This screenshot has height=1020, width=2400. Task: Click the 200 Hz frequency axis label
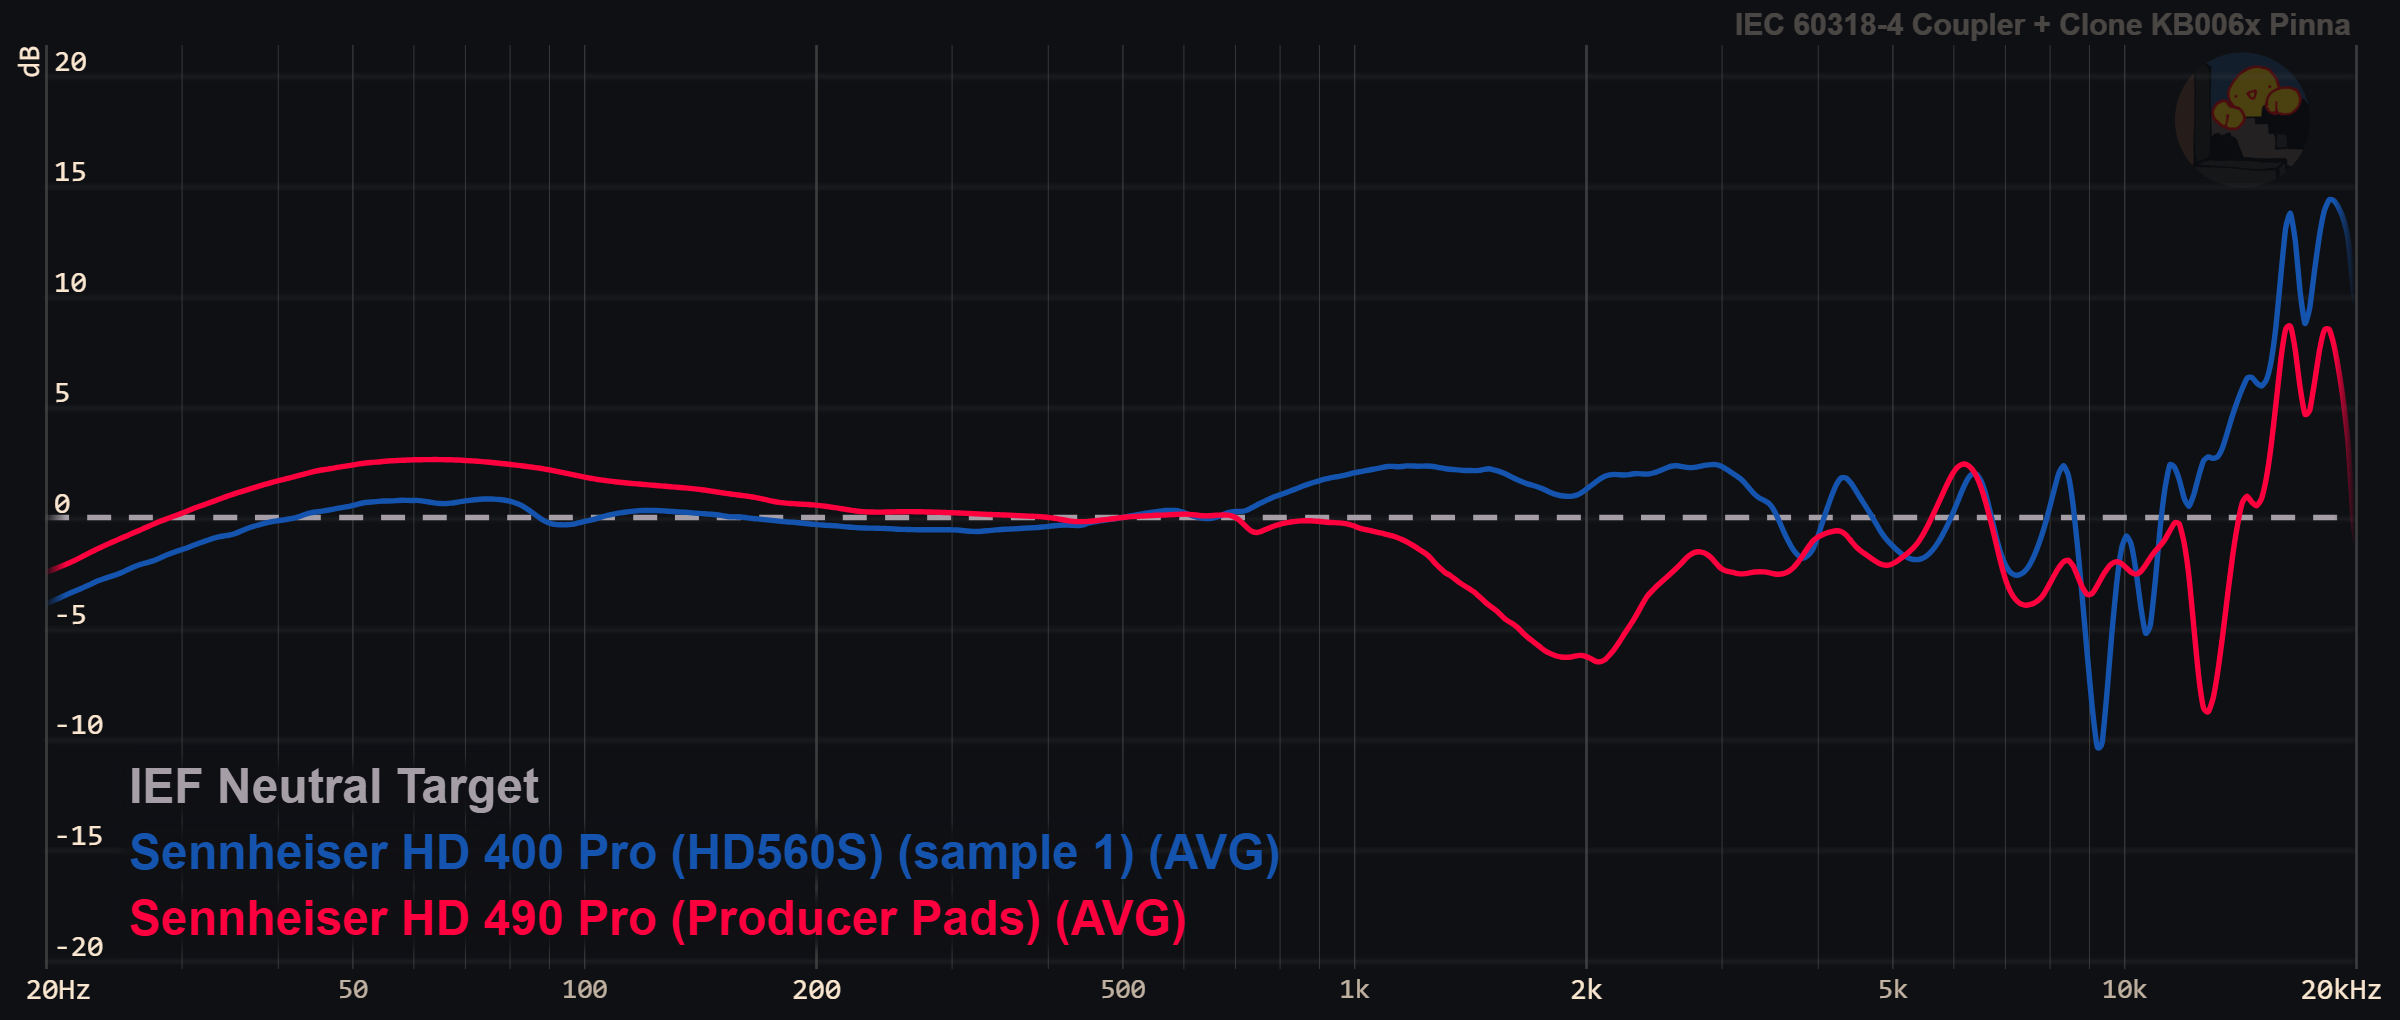817,990
